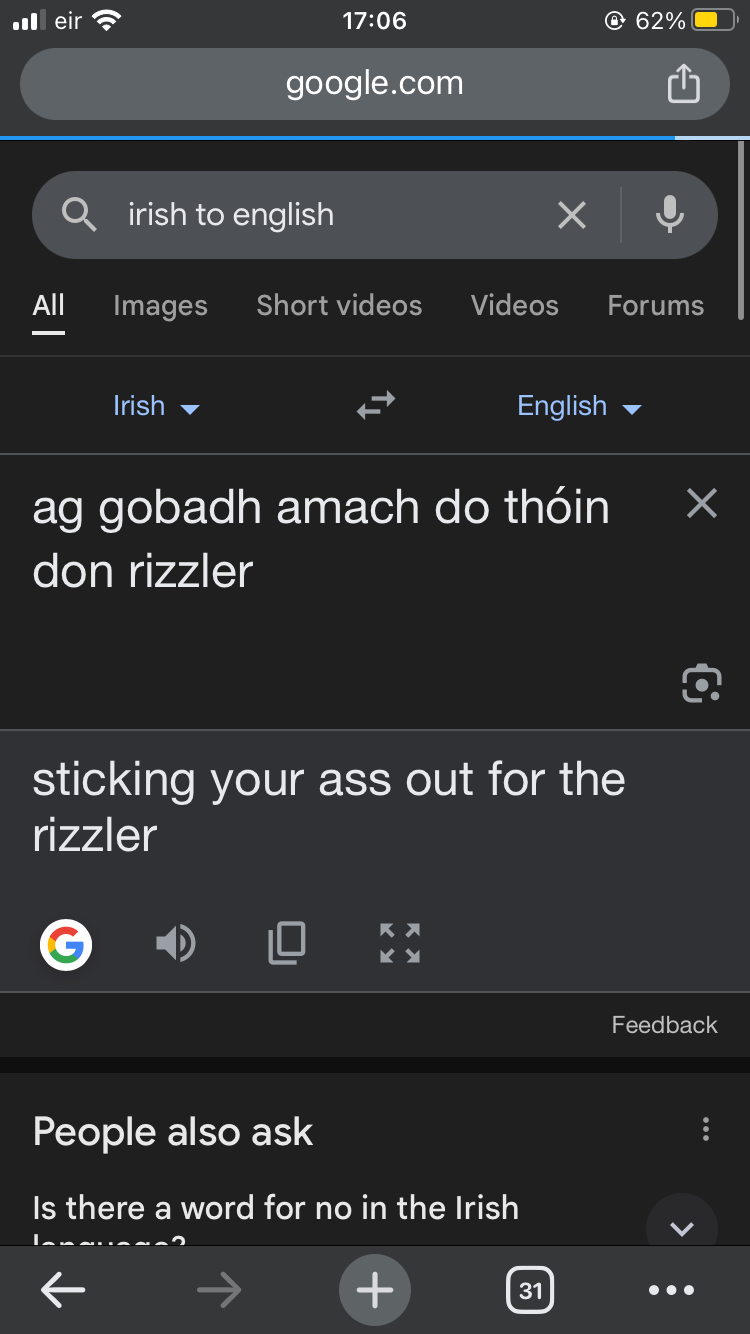Image resolution: width=750 pixels, height=1334 pixels.
Task: Expand translation to fullscreen
Action: tap(400, 943)
